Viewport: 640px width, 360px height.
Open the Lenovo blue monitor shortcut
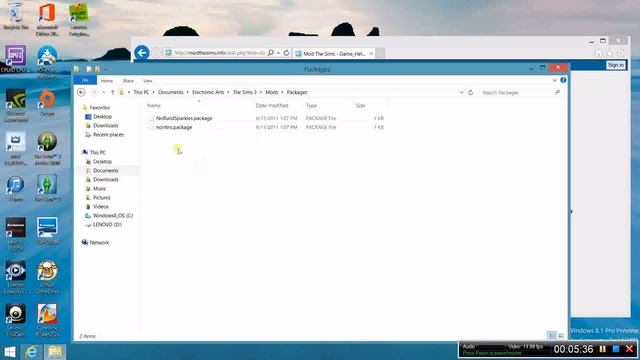coord(47,231)
